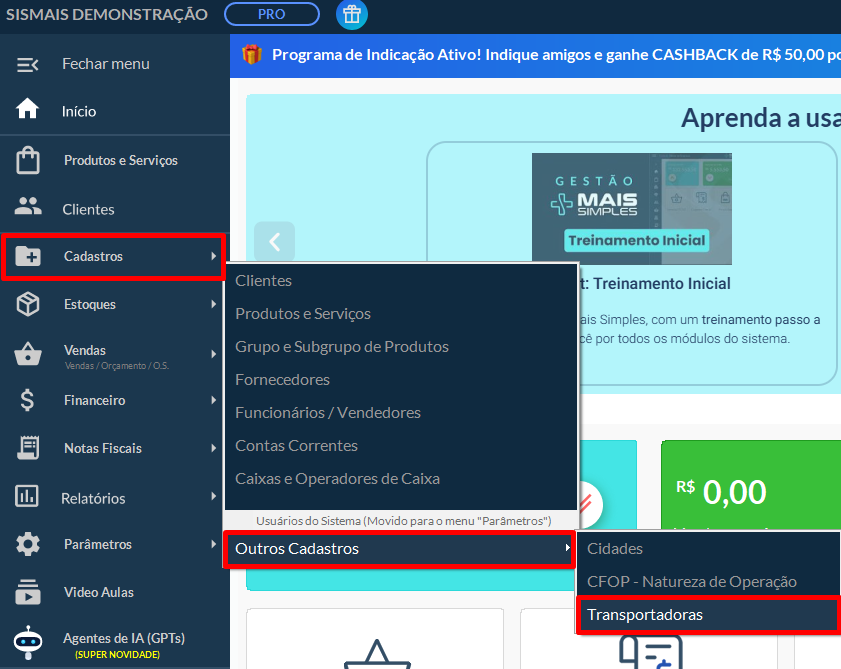Select Grupo e Subgrupo de Produtos
The image size is (841, 669).
point(342,347)
